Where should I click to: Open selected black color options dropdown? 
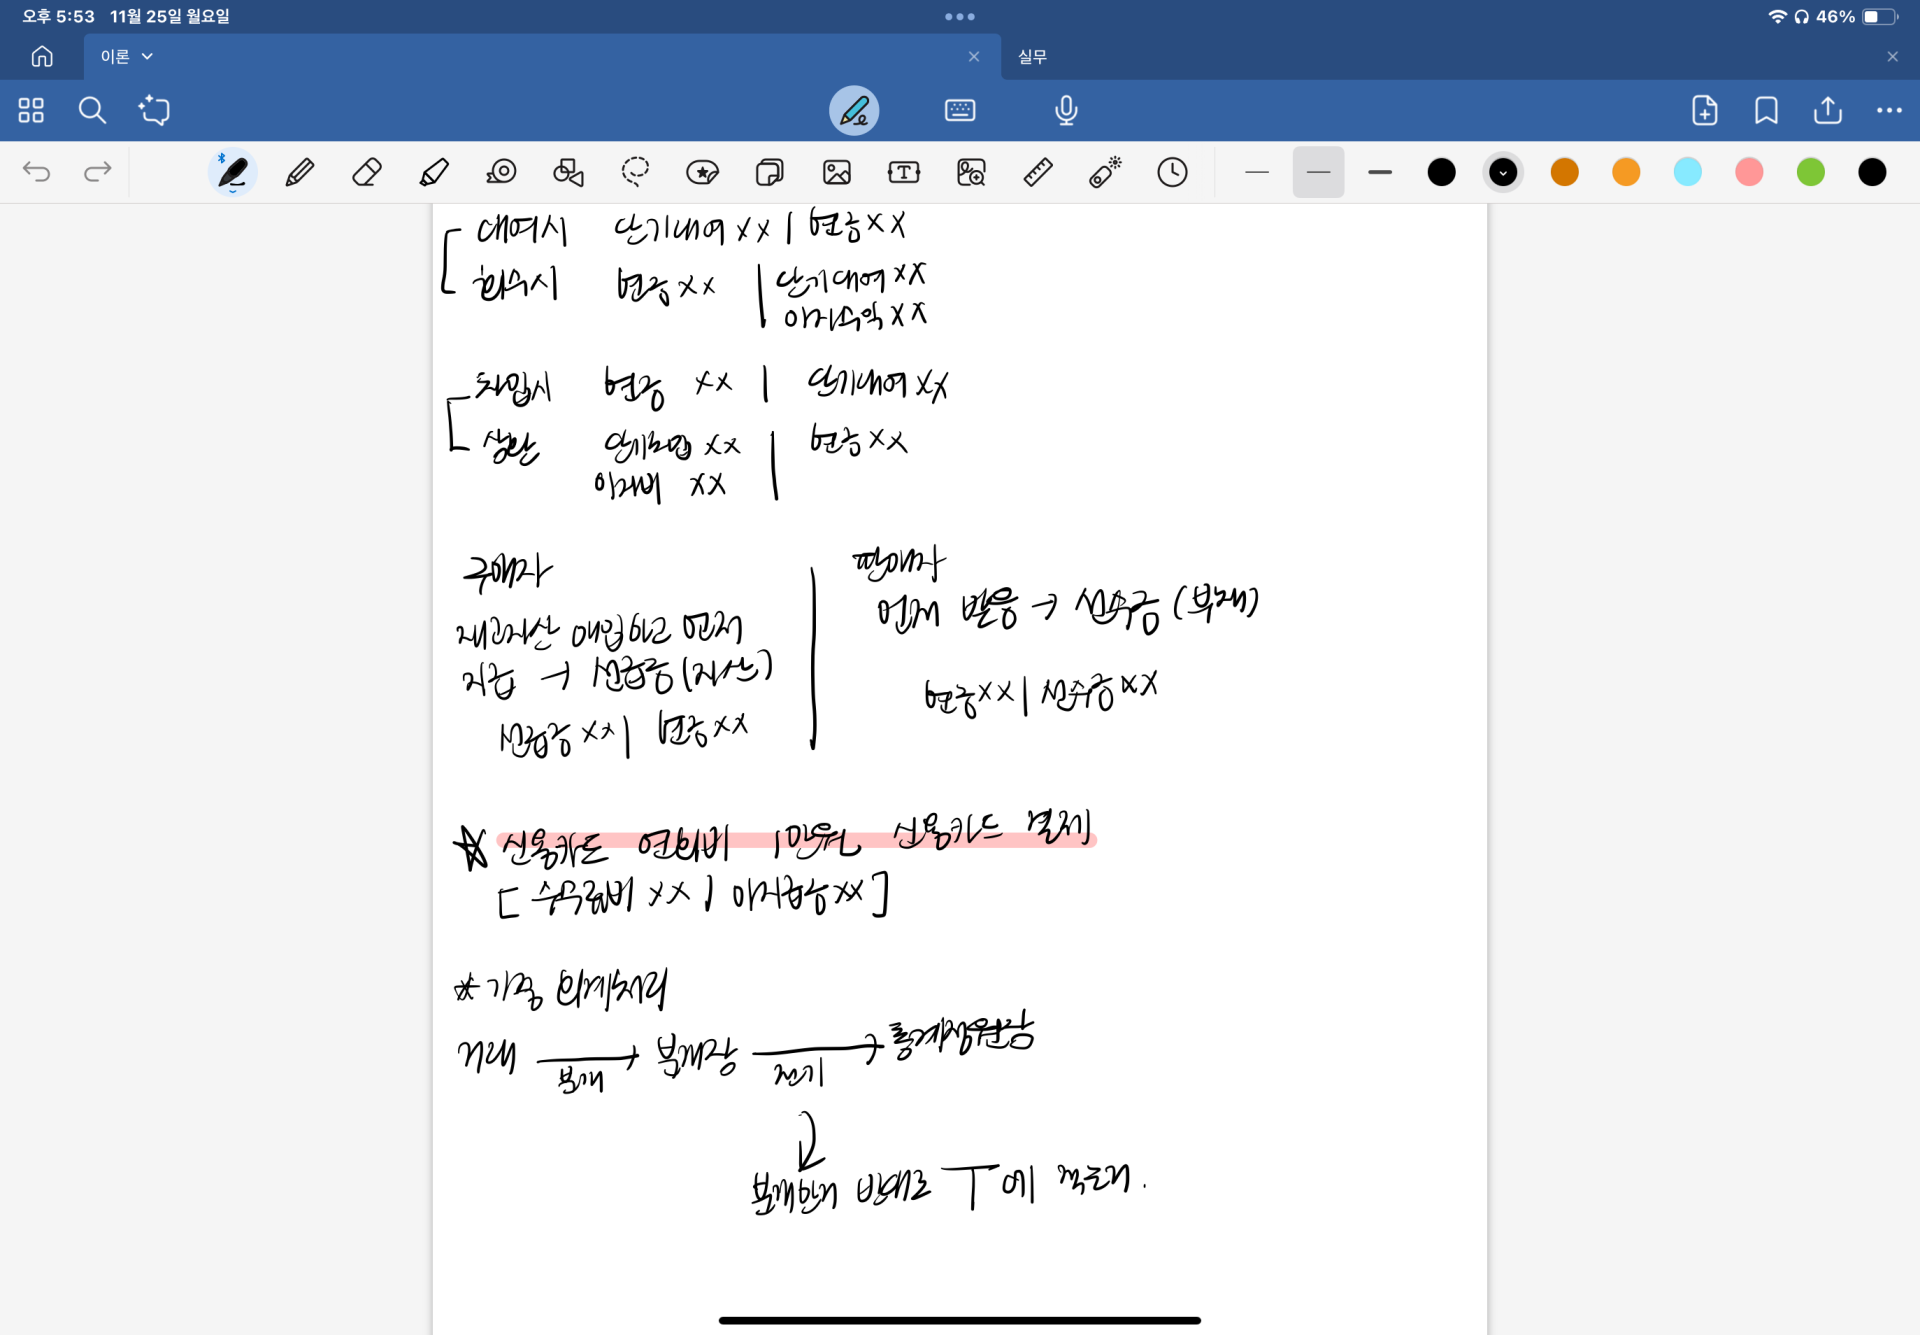click(x=1503, y=172)
